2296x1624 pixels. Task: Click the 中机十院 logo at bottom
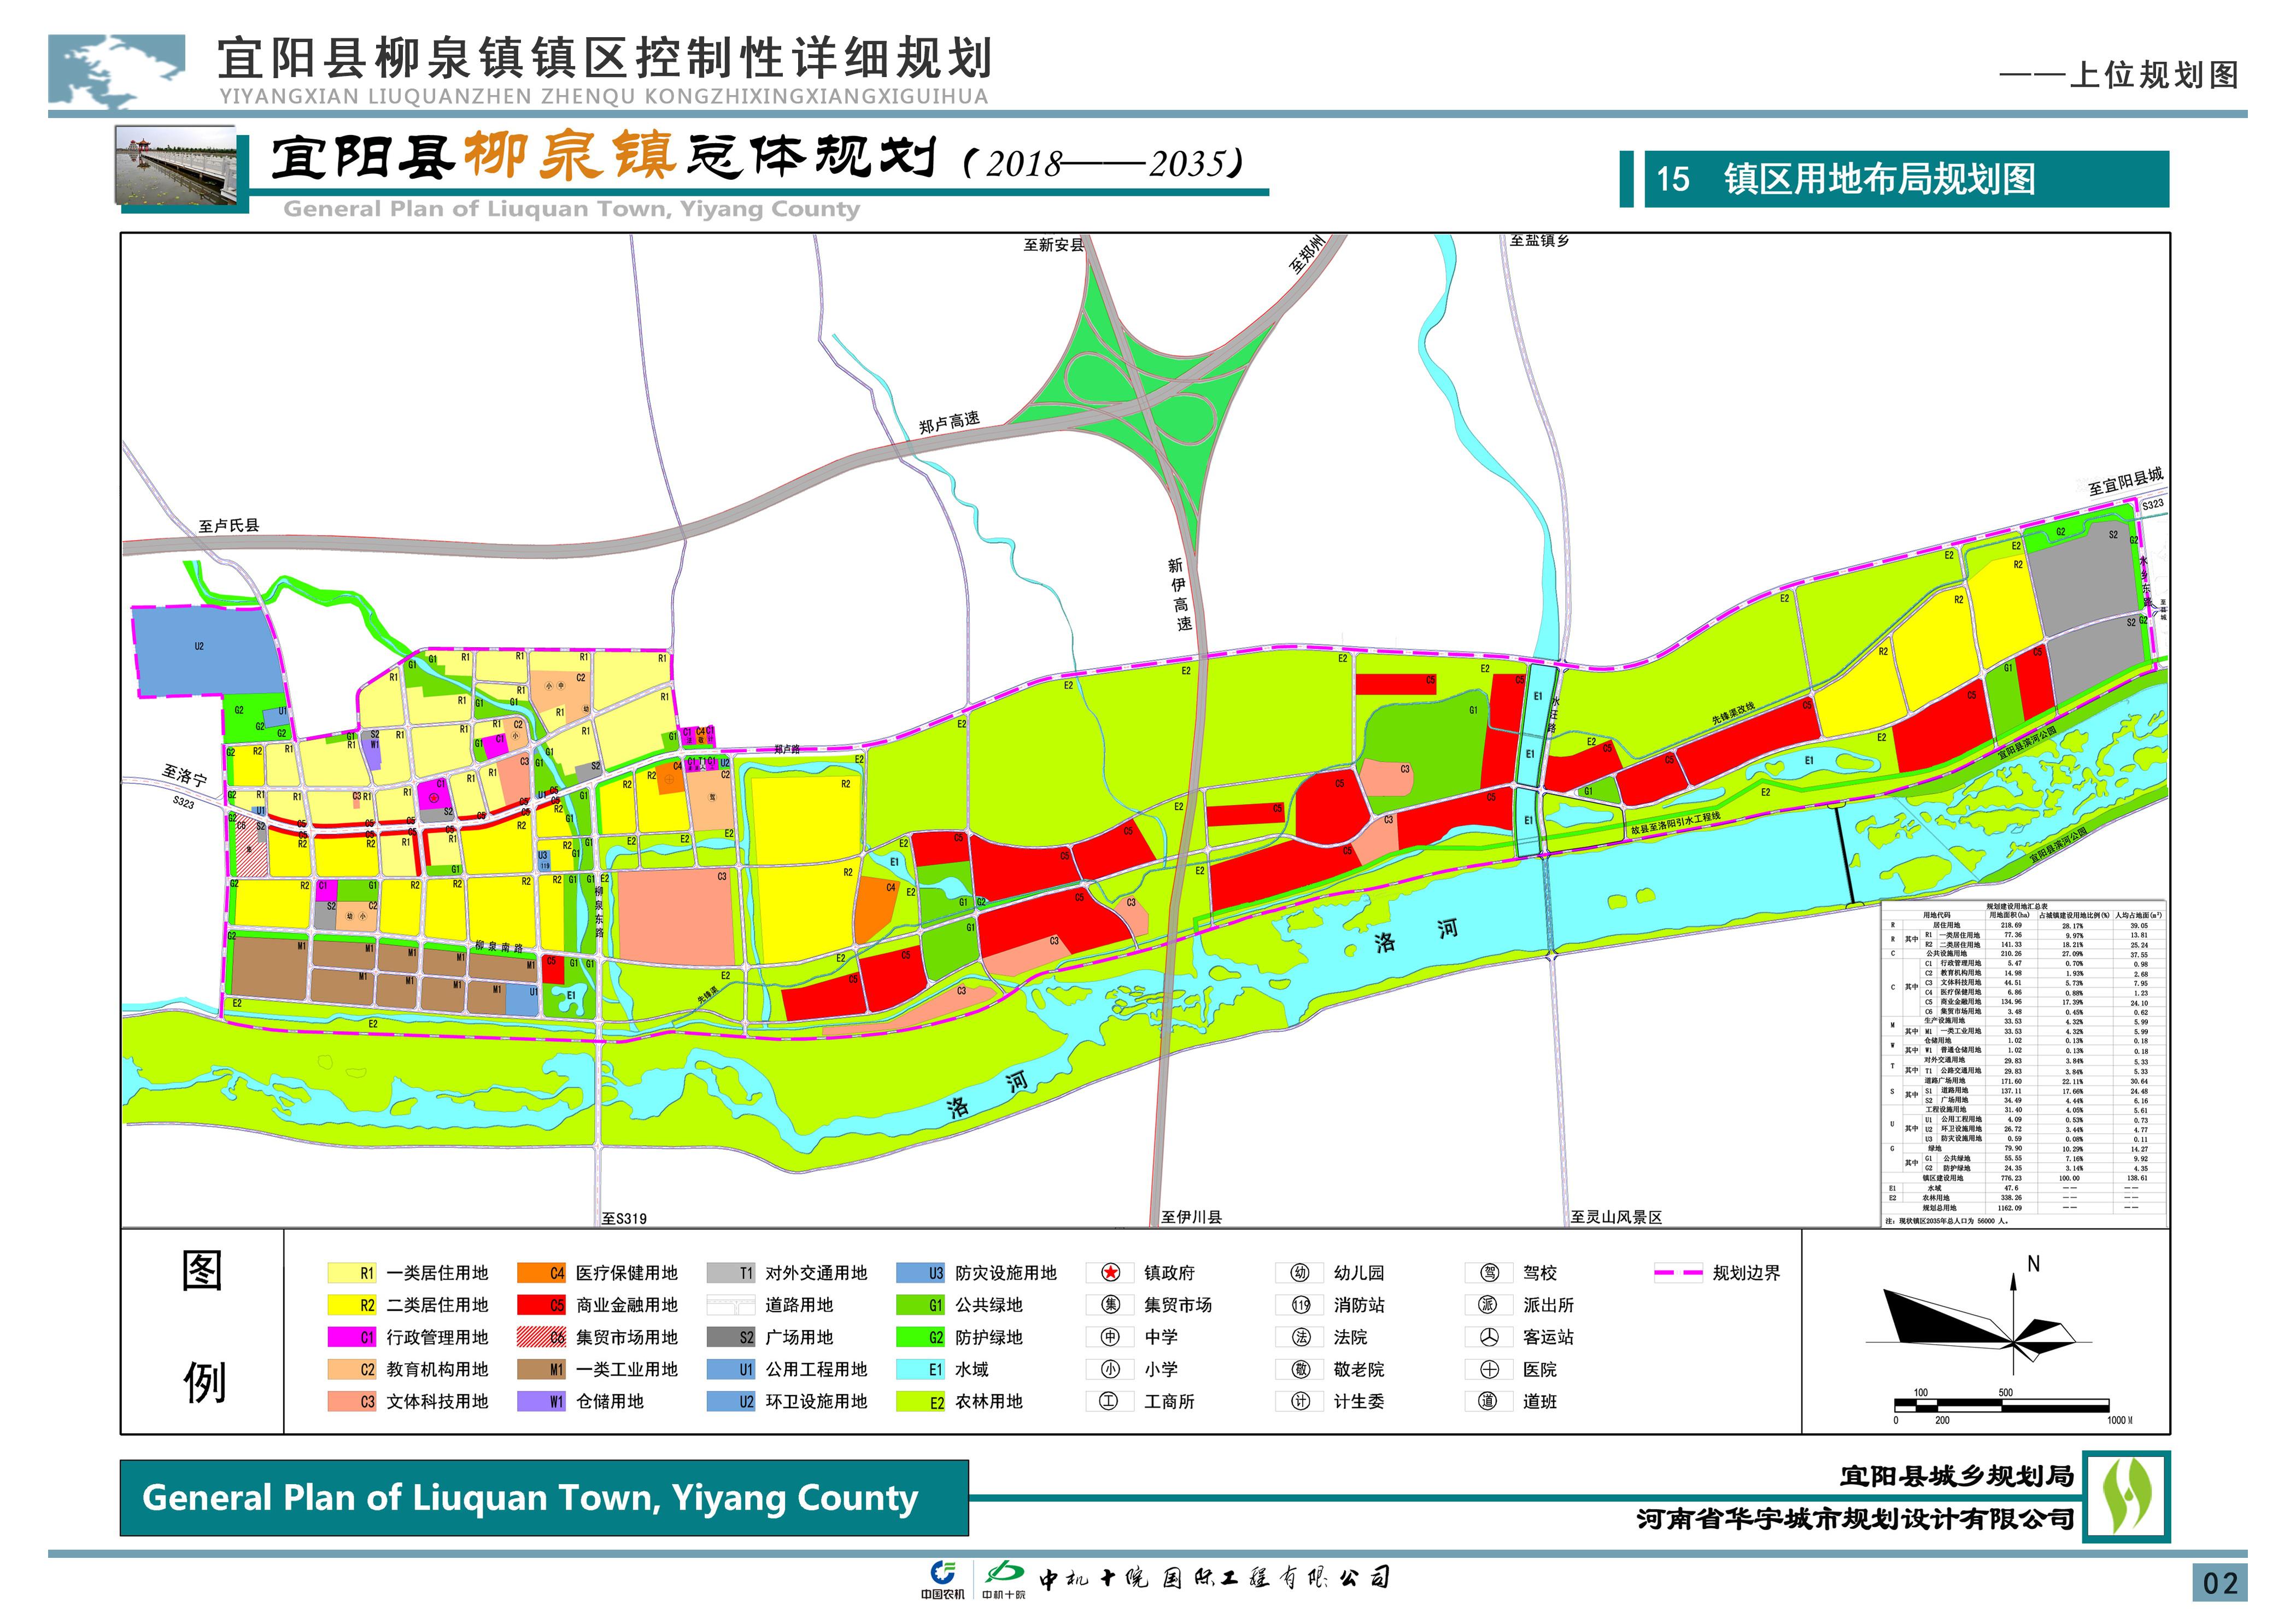1004,1580
